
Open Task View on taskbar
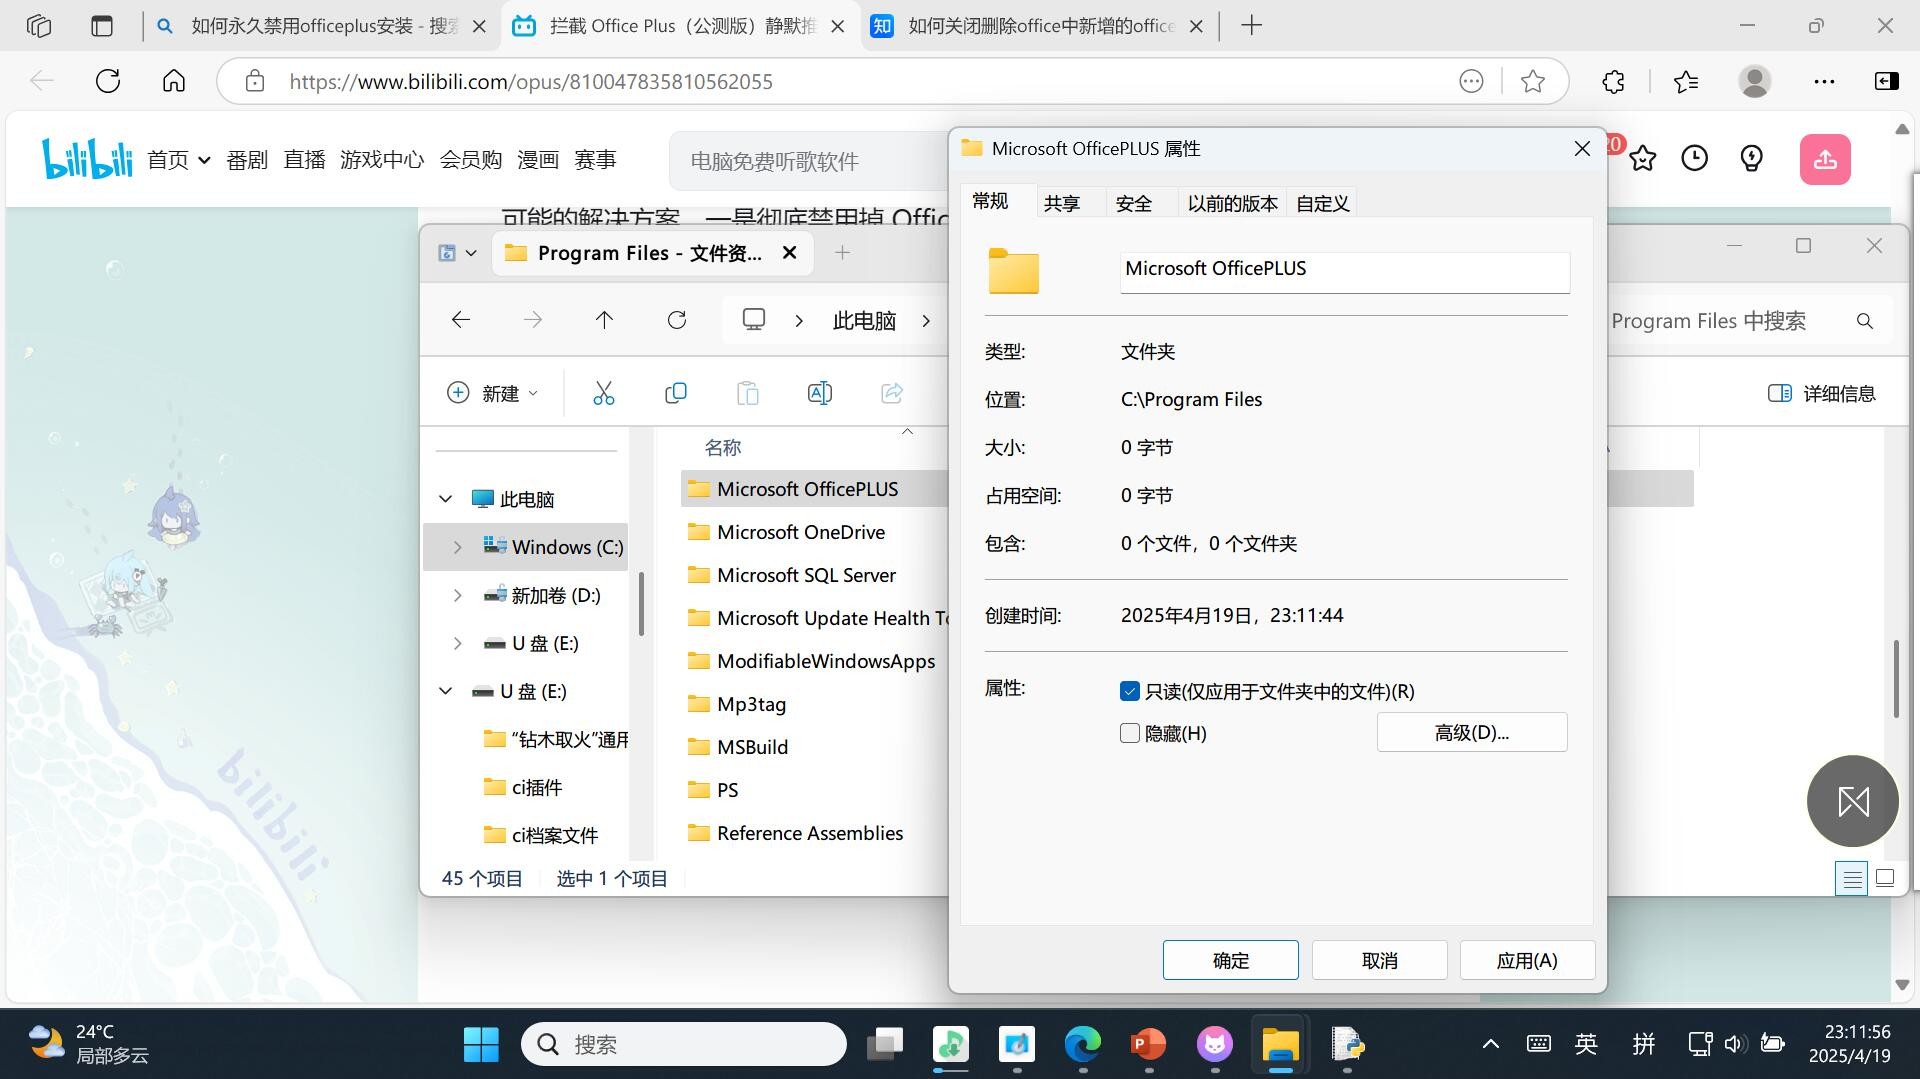click(884, 1044)
